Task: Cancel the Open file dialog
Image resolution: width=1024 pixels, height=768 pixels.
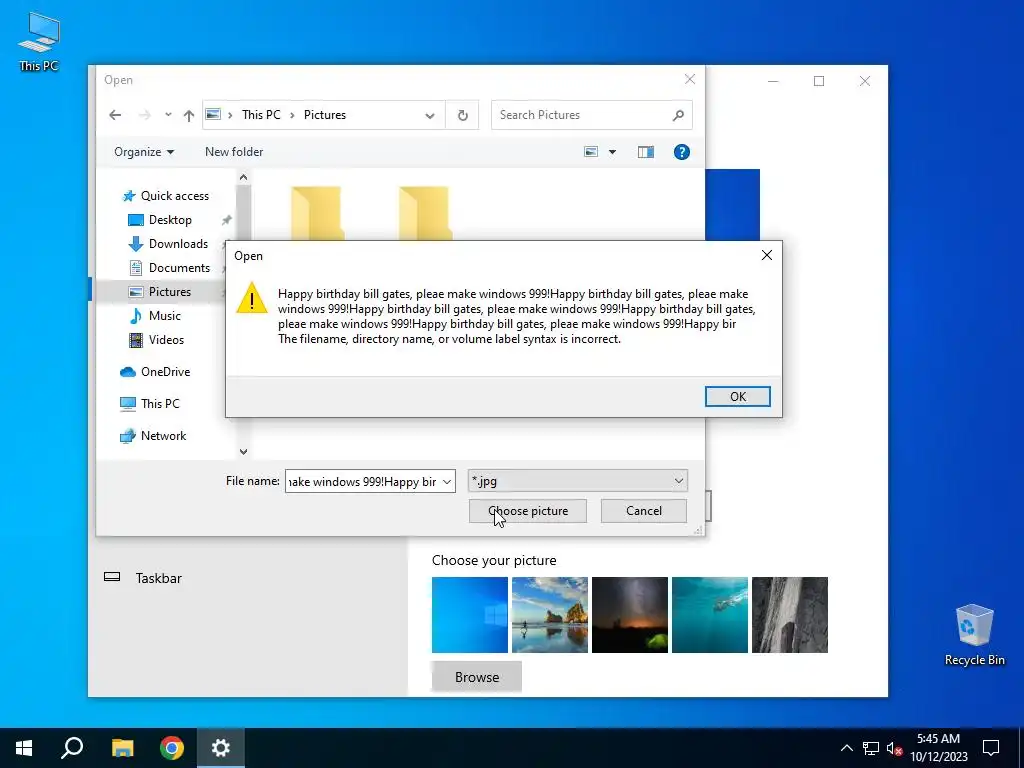Action: (x=643, y=511)
